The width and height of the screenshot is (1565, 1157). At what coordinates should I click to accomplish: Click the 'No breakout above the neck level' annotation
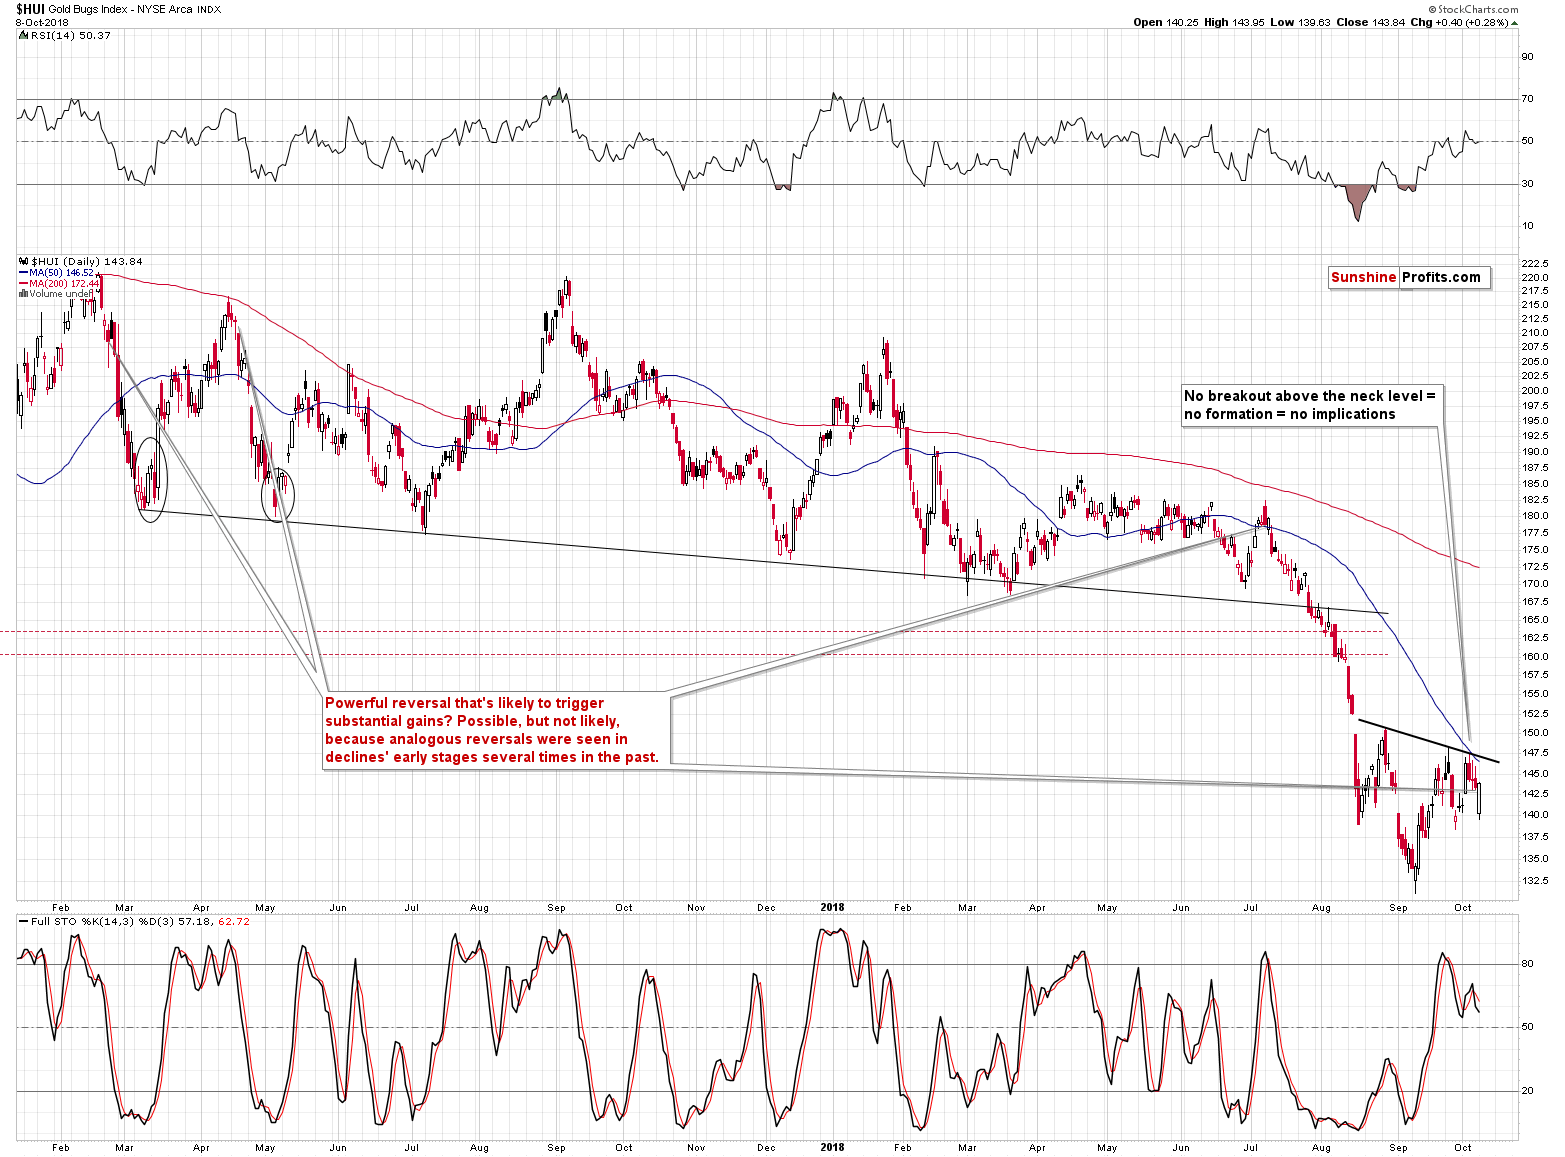1313,405
